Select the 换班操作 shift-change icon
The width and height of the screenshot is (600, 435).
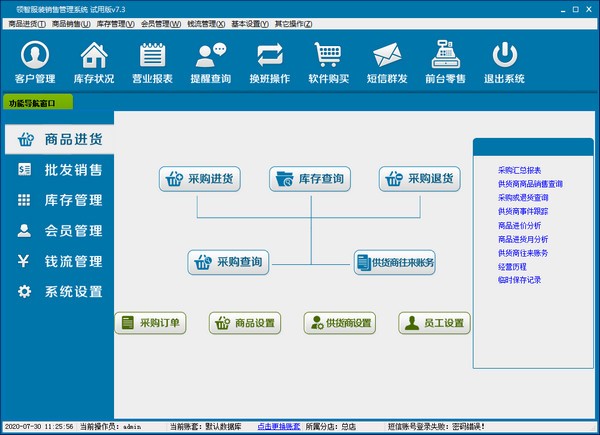coord(270,62)
